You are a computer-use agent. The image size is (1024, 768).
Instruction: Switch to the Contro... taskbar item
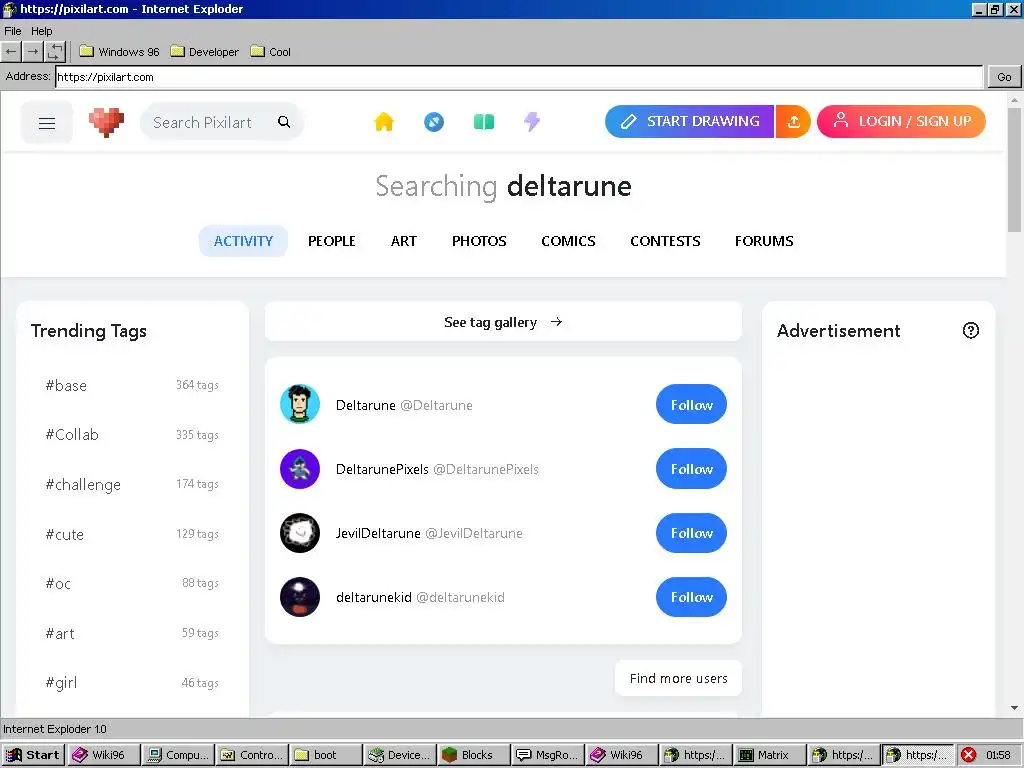coord(252,755)
